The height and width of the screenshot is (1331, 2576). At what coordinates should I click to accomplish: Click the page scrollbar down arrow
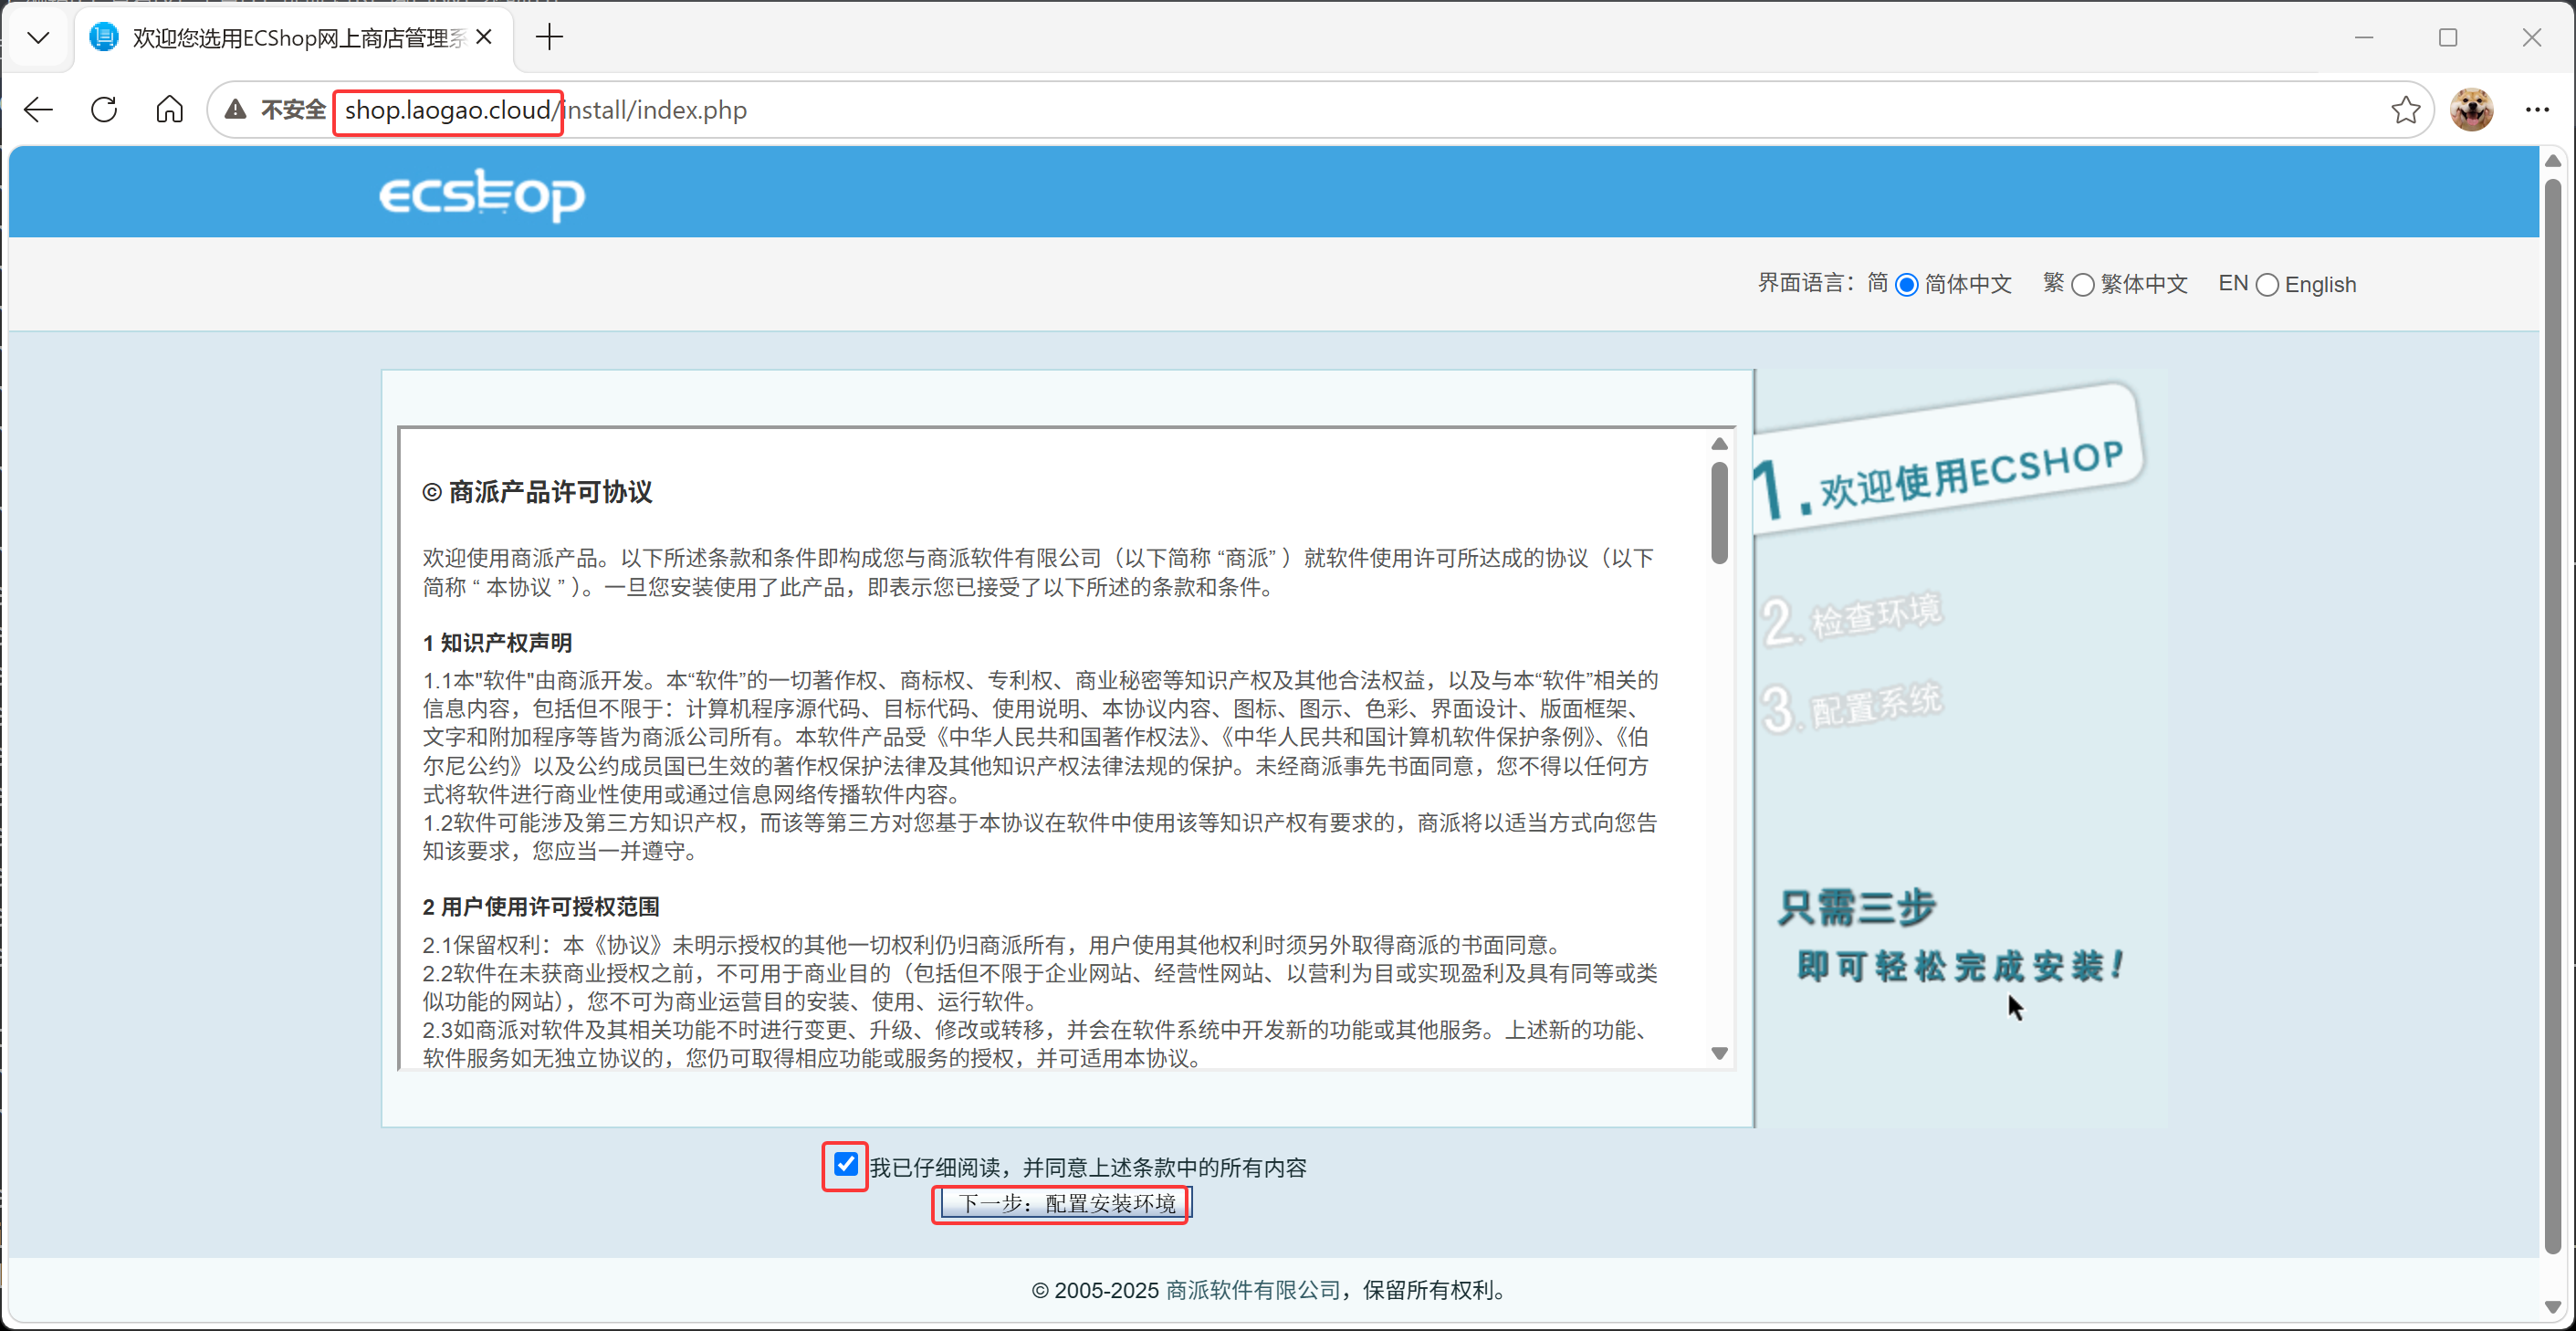coord(2553,1307)
